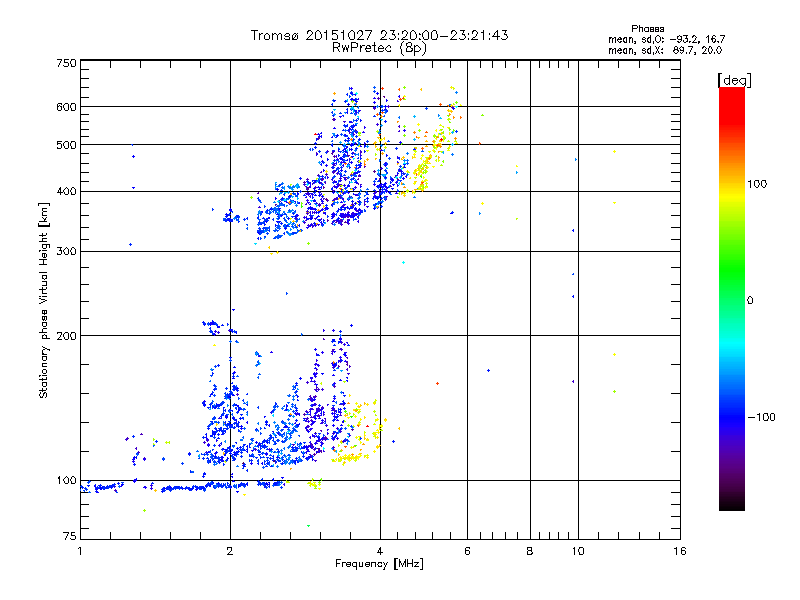Viewport: 800px width, 600px height.
Task: Click the colorbar tick label '100'
Action: (757, 184)
